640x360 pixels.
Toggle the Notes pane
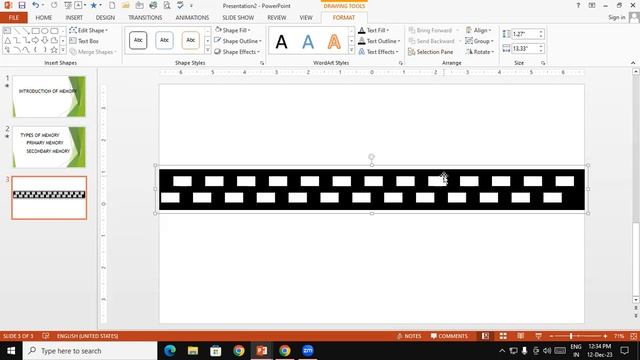point(409,336)
